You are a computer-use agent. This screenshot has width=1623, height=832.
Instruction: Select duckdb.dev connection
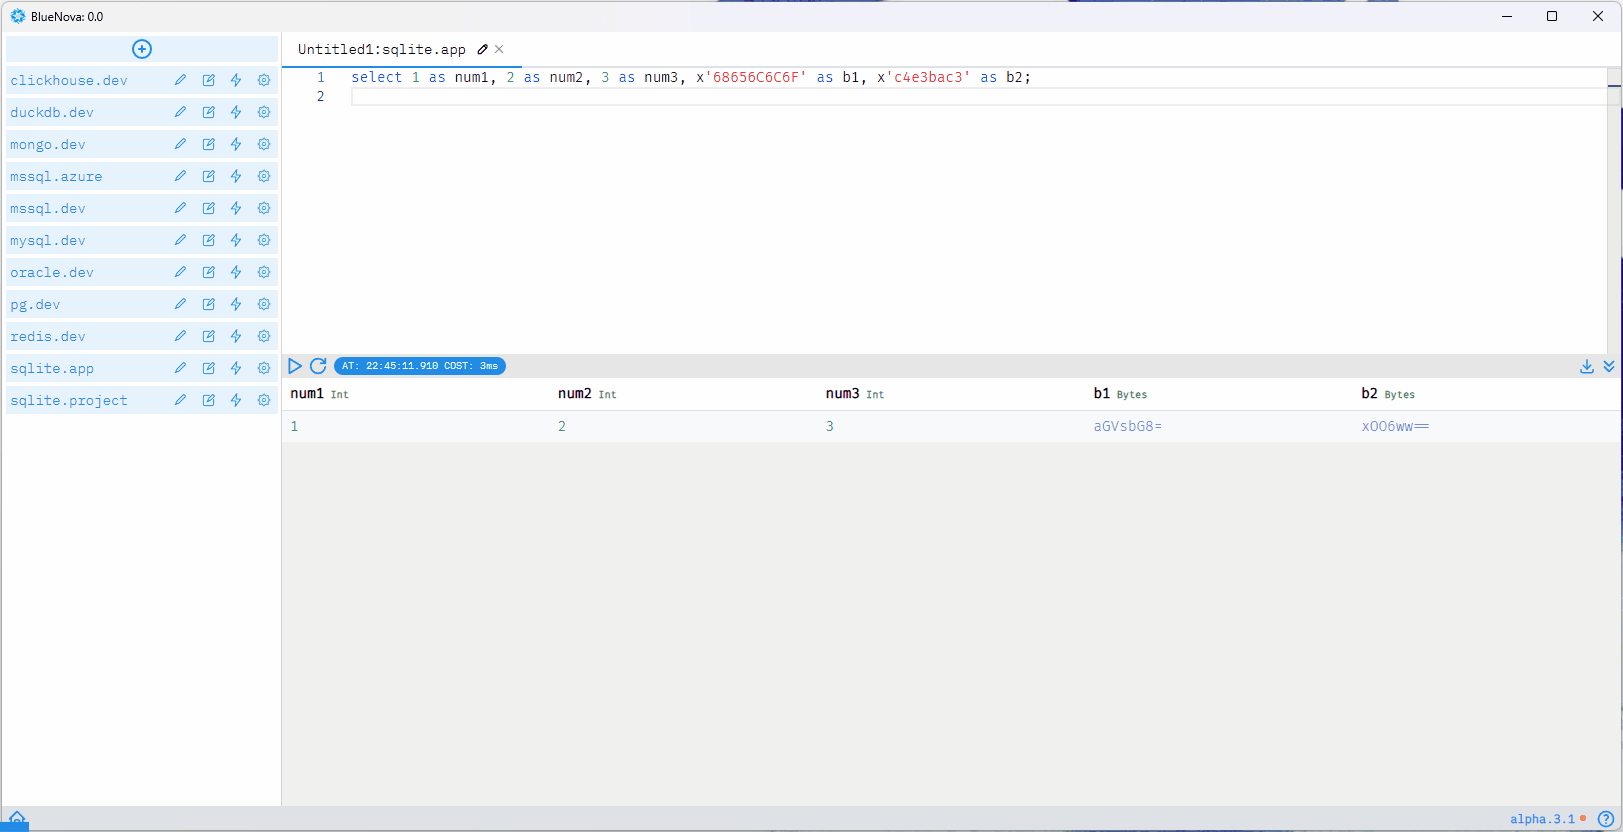tap(52, 112)
